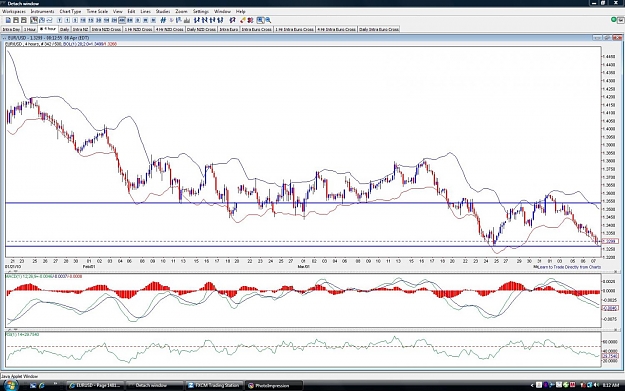Screen dimensions: 625x391
Task: Click the plain magnifier zoom icon at toolbar end
Action: 268,20
